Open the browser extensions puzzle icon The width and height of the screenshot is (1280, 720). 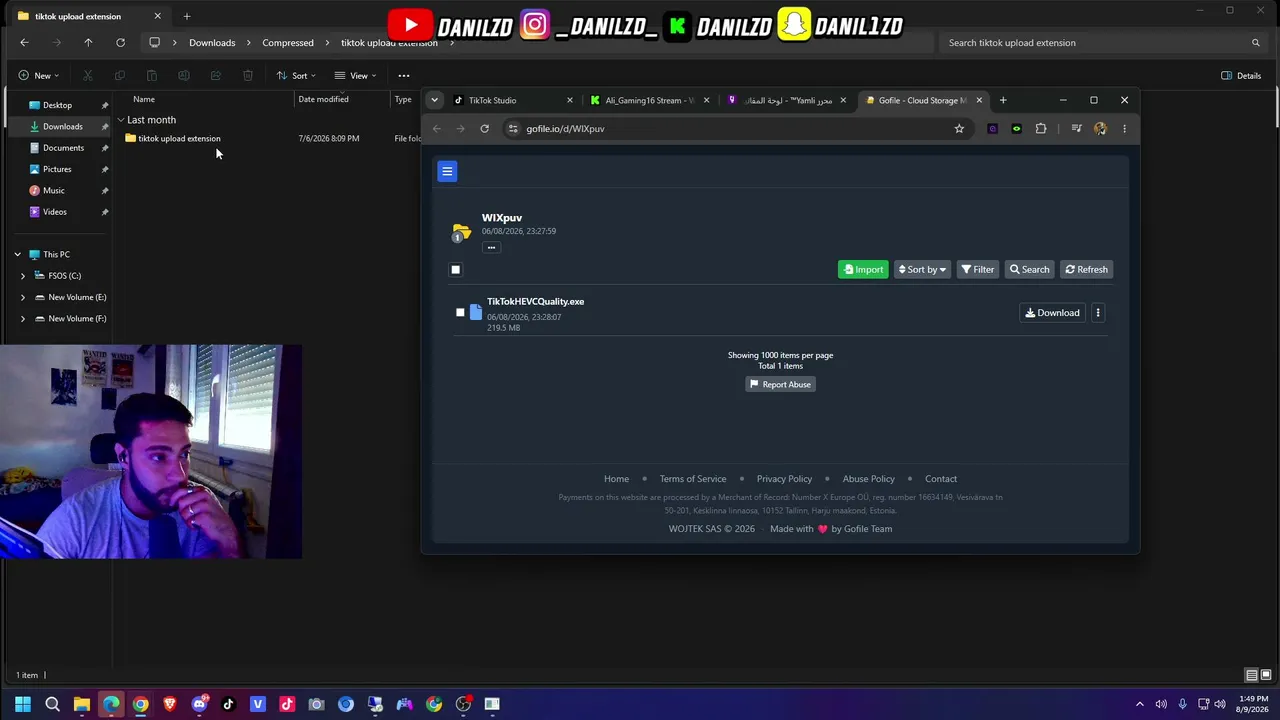coord(1041,128)
